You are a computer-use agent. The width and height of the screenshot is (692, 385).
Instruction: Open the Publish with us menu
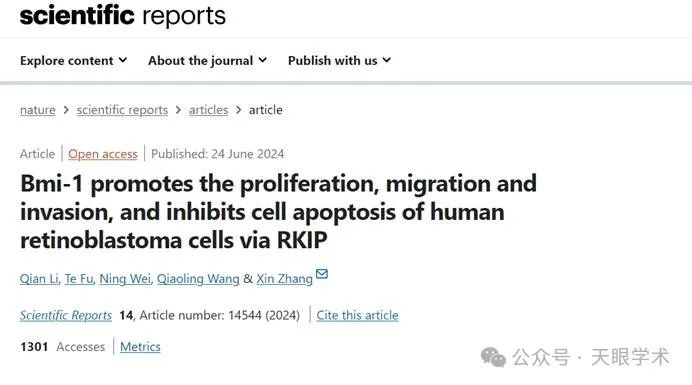(x=339, y=60)
